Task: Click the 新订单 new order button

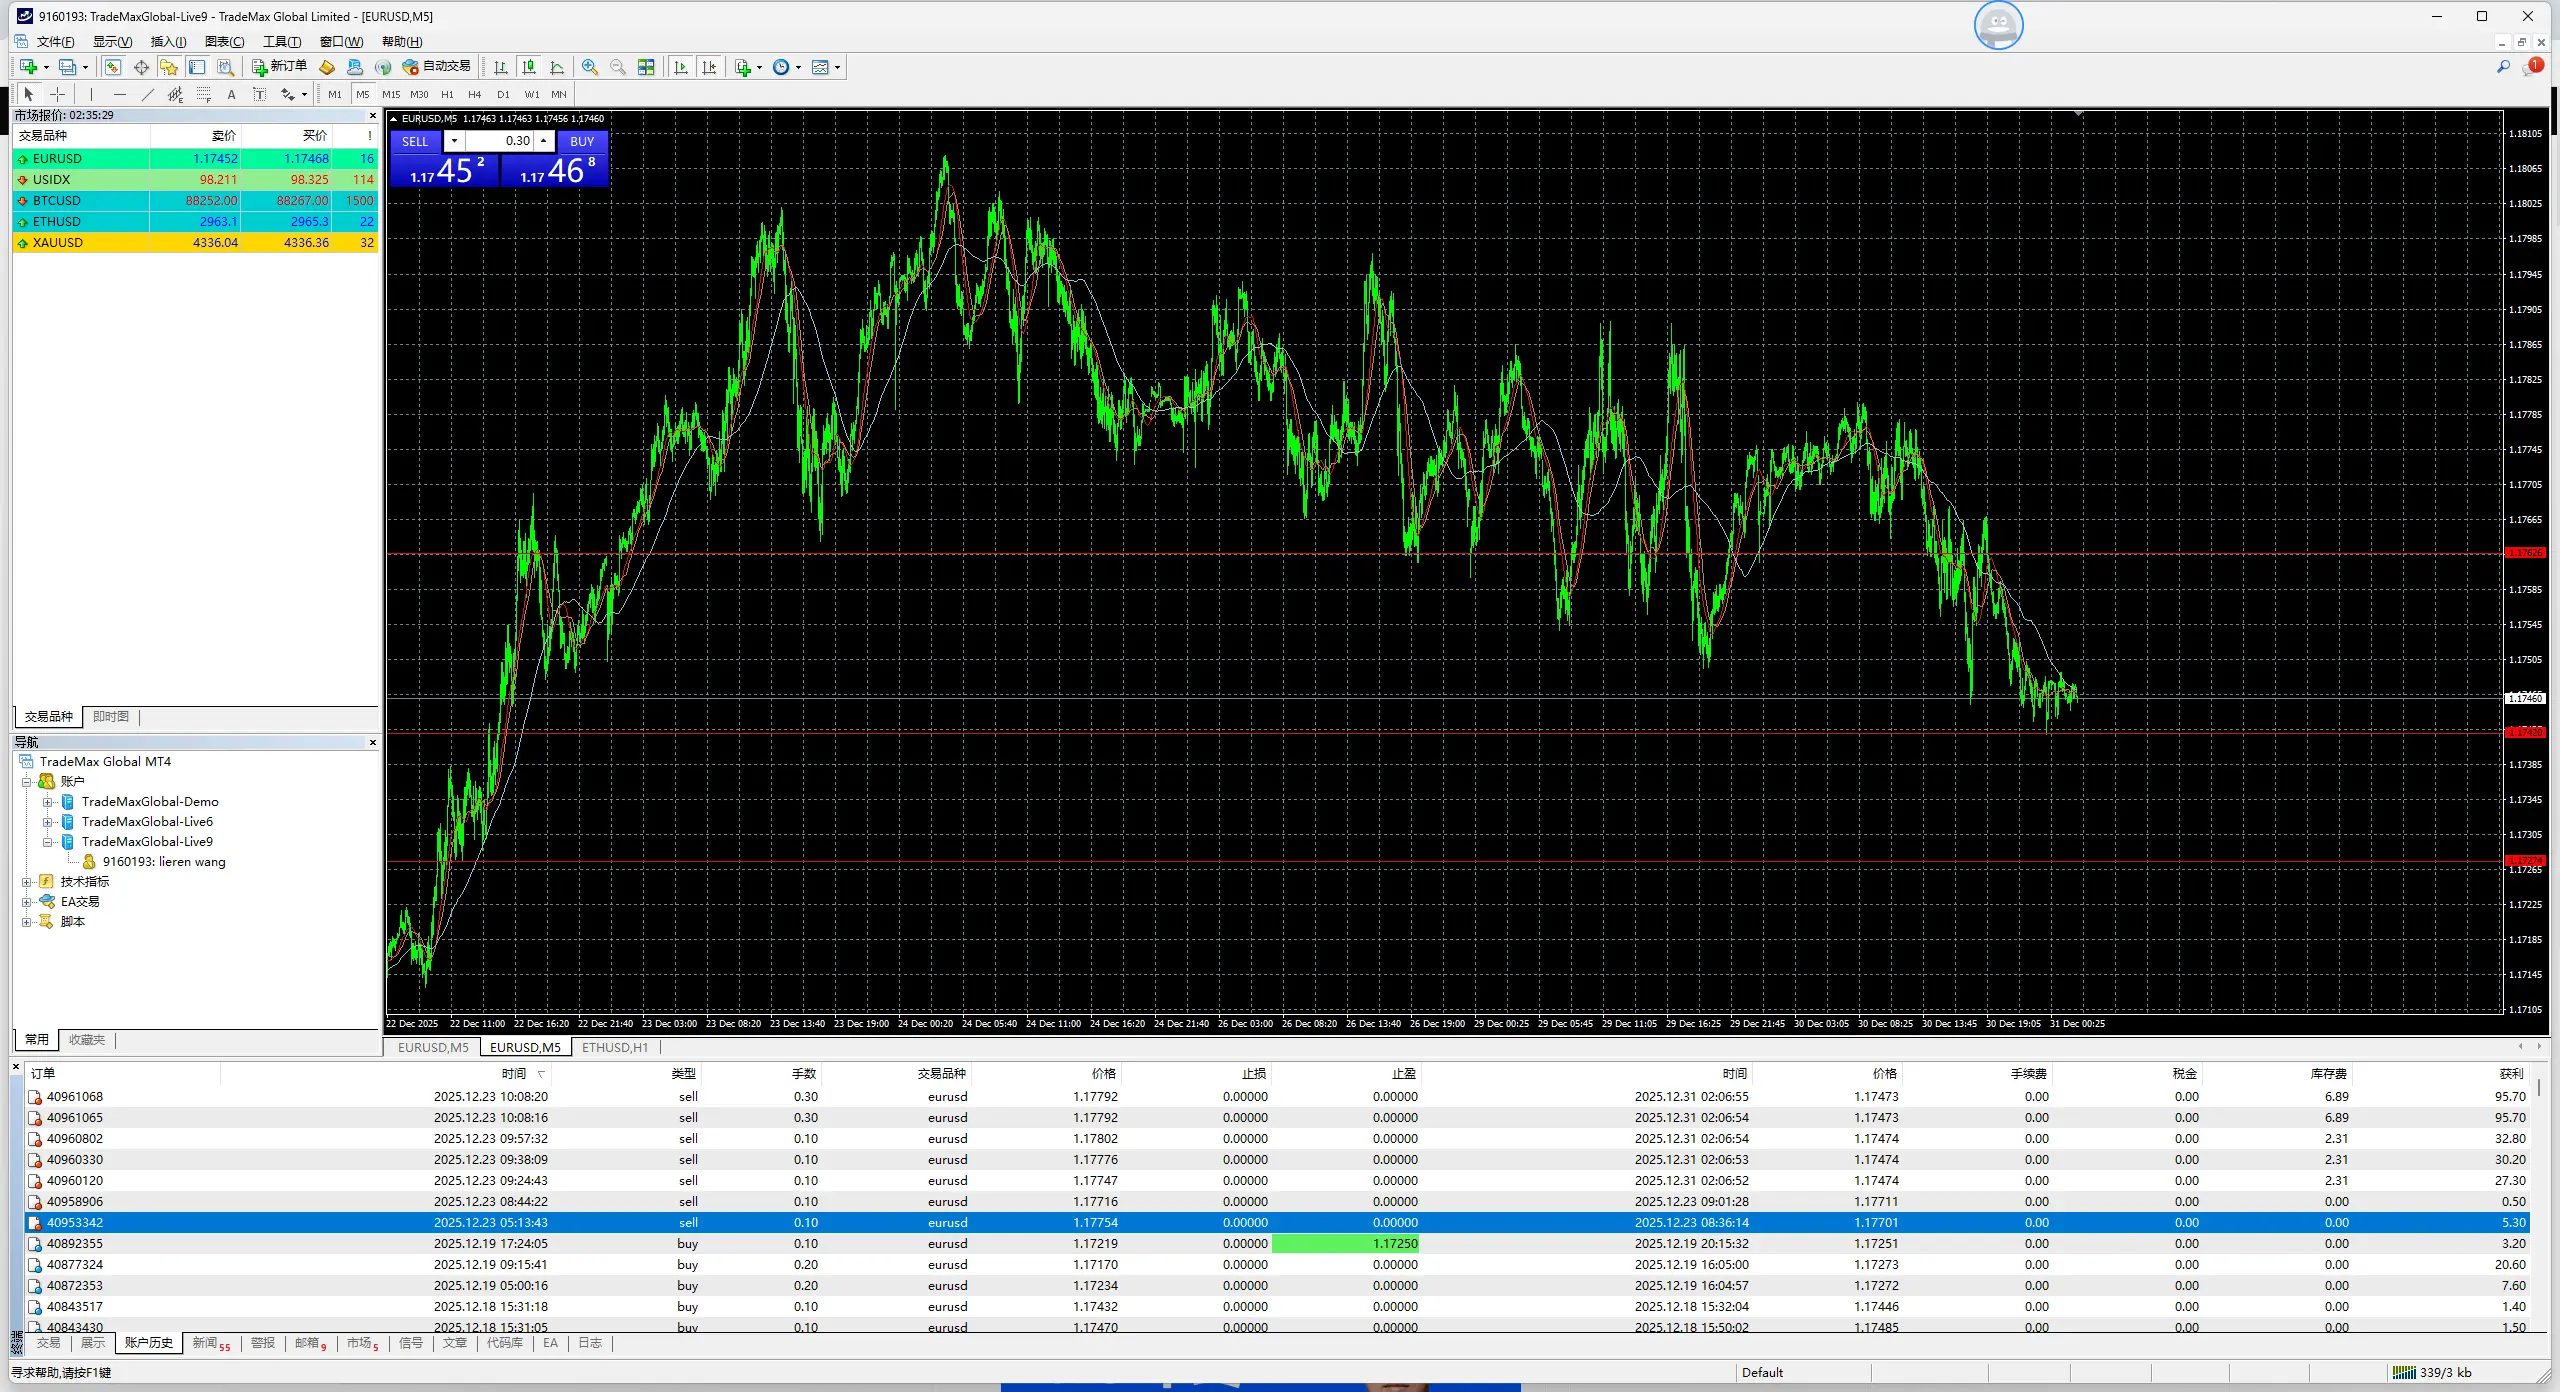Action: (279, 67)
